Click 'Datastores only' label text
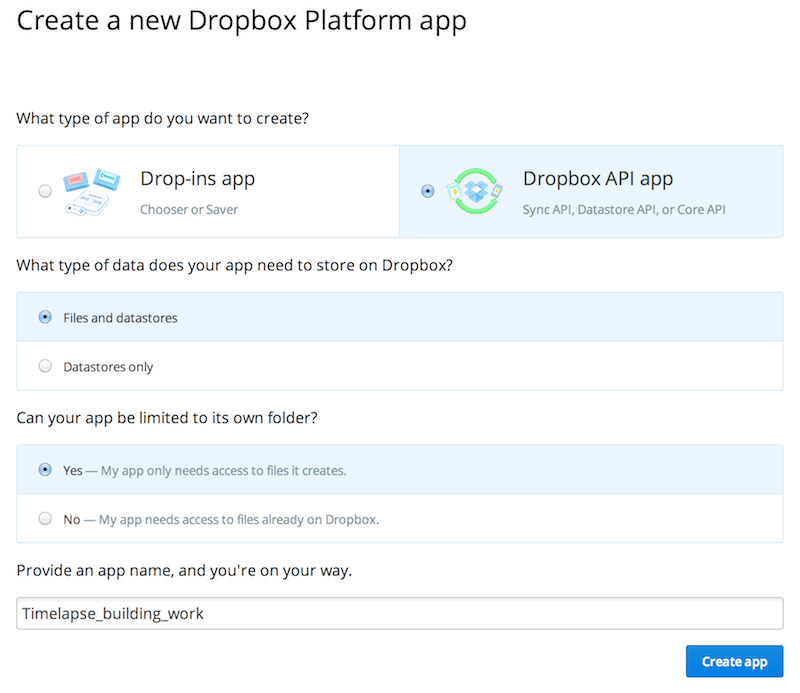 pyautogui.click(x=108, y=367)
